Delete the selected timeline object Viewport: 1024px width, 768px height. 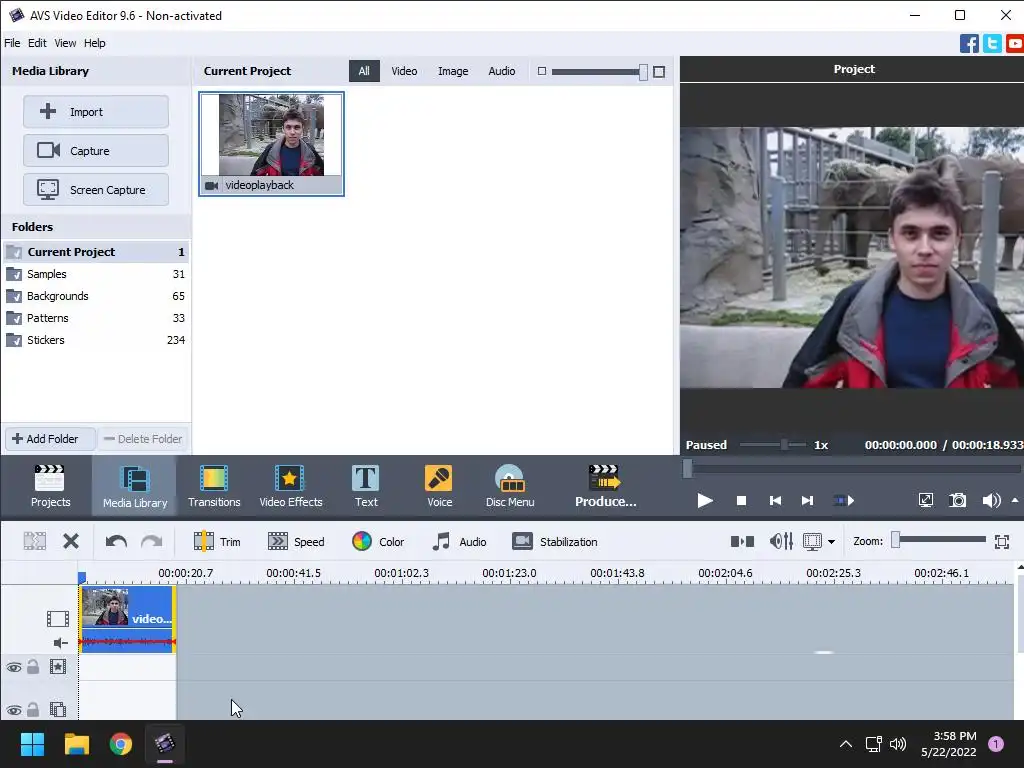click(x=71, y=541)
